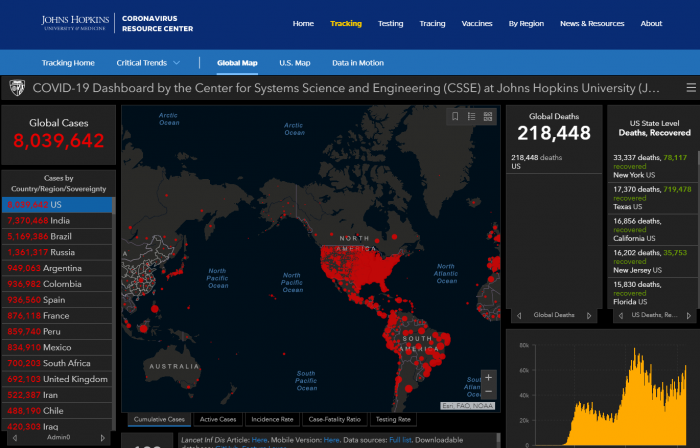The width and height of the screenshot is (700, 448).
Task: Switch to Testing Rate map tab
Action: (393, 419)
